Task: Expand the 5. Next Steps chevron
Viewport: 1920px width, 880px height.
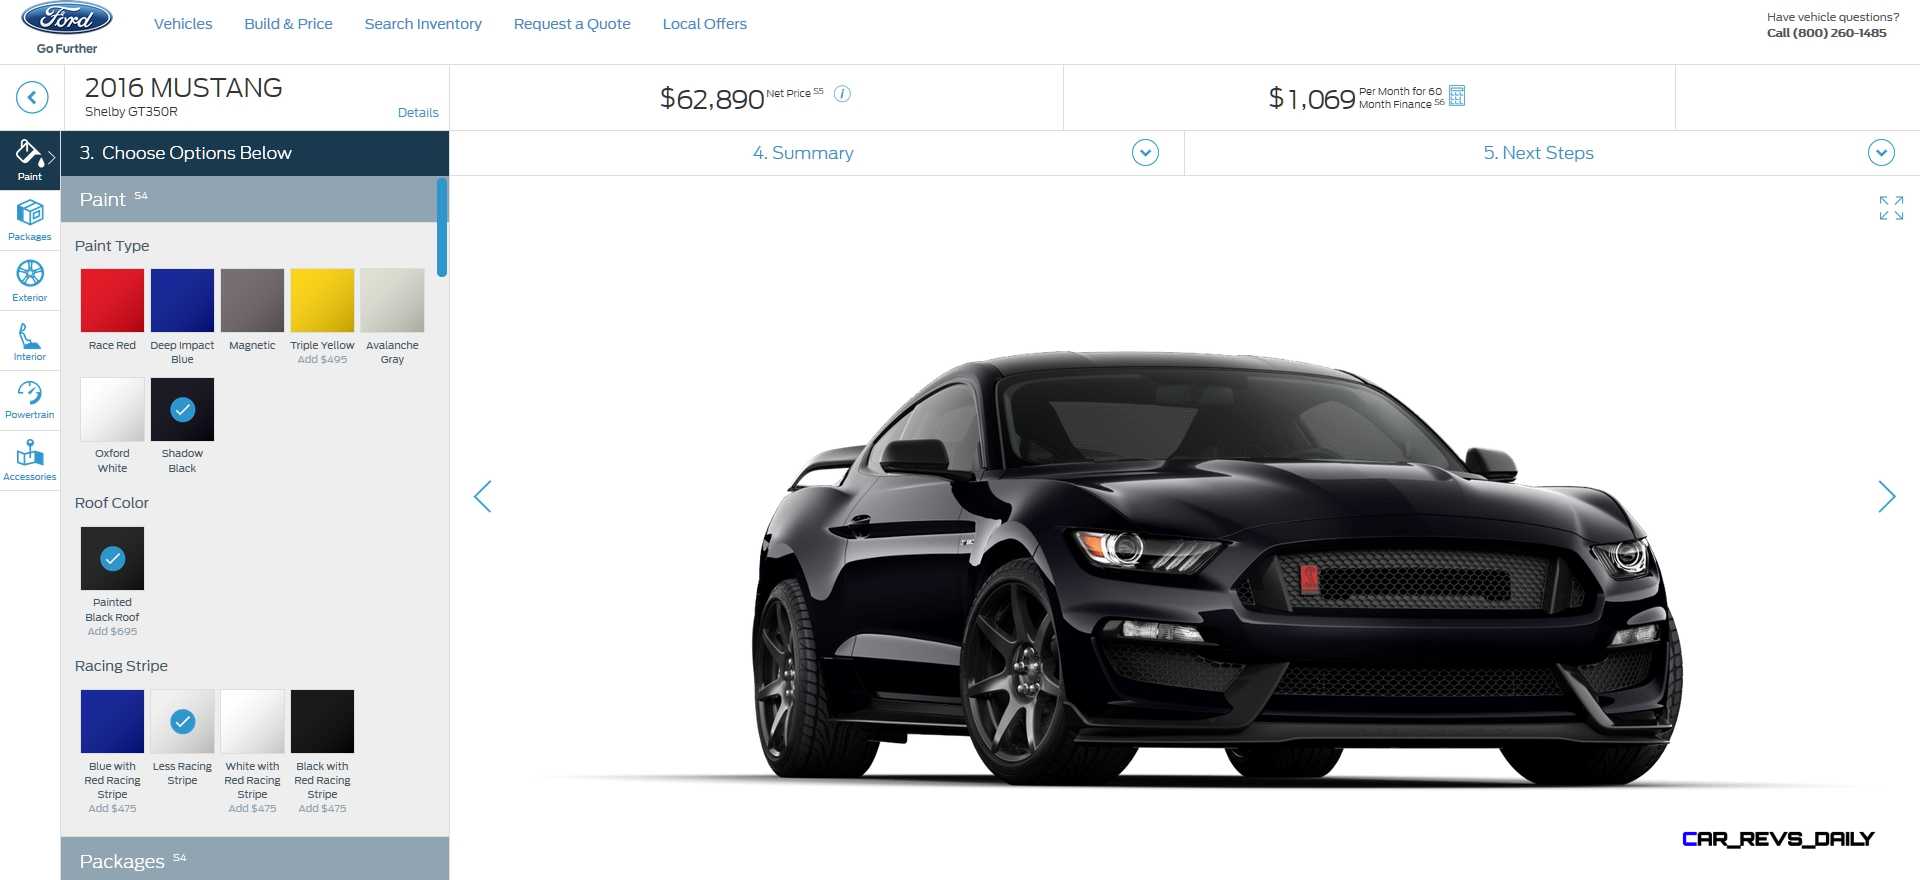Action: pos(1881,153)
